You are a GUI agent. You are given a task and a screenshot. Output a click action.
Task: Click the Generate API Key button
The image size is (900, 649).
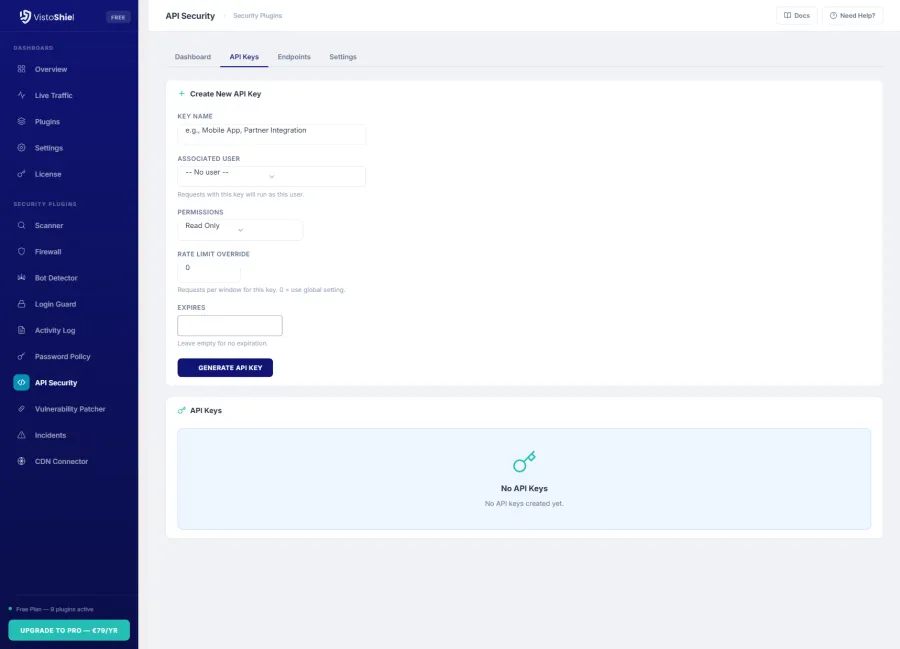pyautogui.click(x=225, y=367)
